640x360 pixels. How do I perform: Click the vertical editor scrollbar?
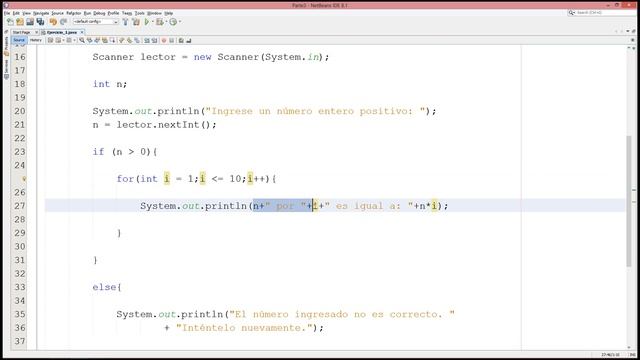629,201
